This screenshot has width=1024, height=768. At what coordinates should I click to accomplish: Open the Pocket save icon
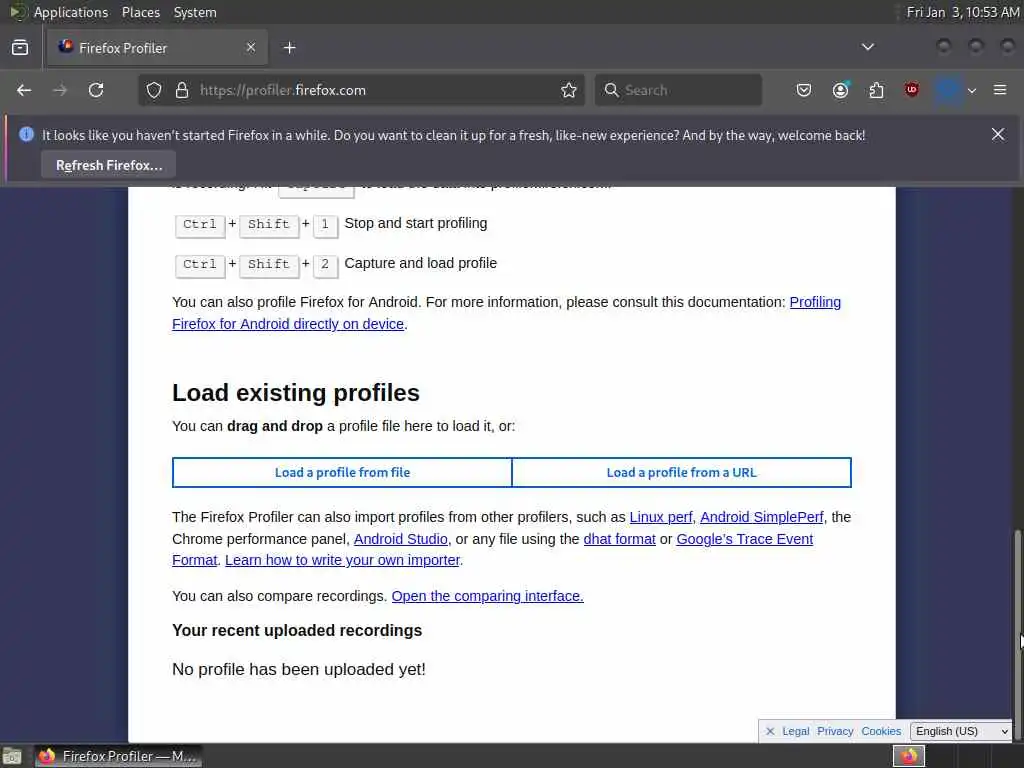tap(804, 90)
